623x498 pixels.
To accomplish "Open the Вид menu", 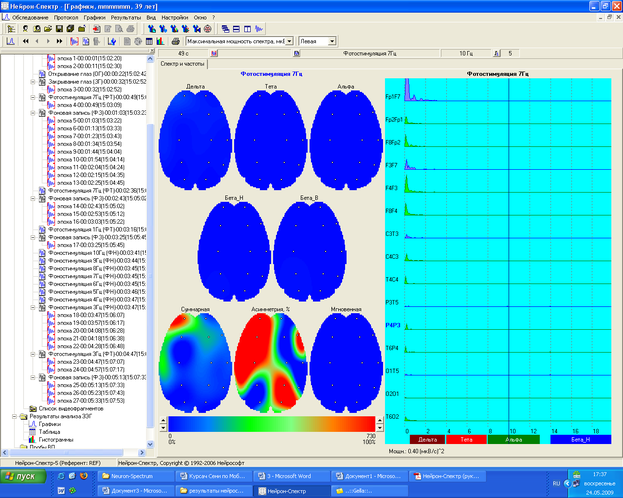I will coord(151,17).
